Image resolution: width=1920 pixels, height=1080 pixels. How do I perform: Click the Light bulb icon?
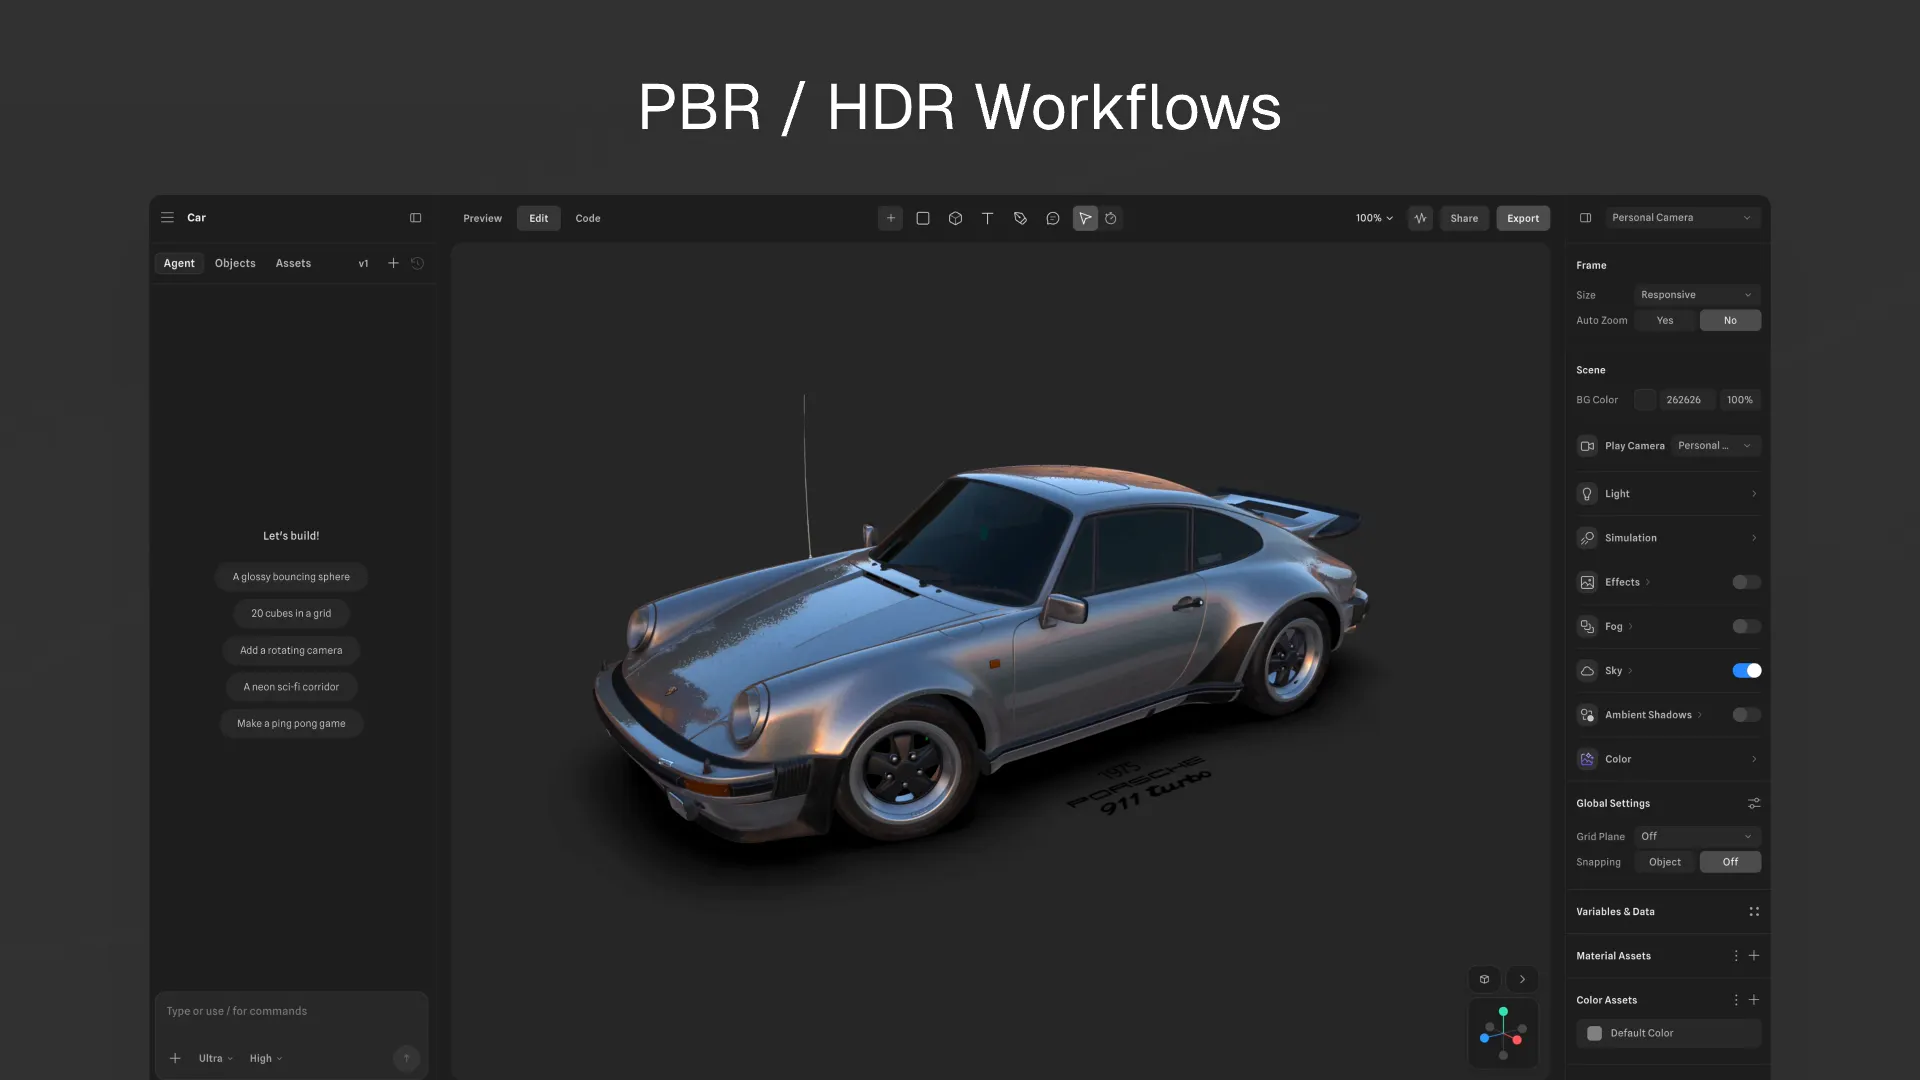(1587, 494)
